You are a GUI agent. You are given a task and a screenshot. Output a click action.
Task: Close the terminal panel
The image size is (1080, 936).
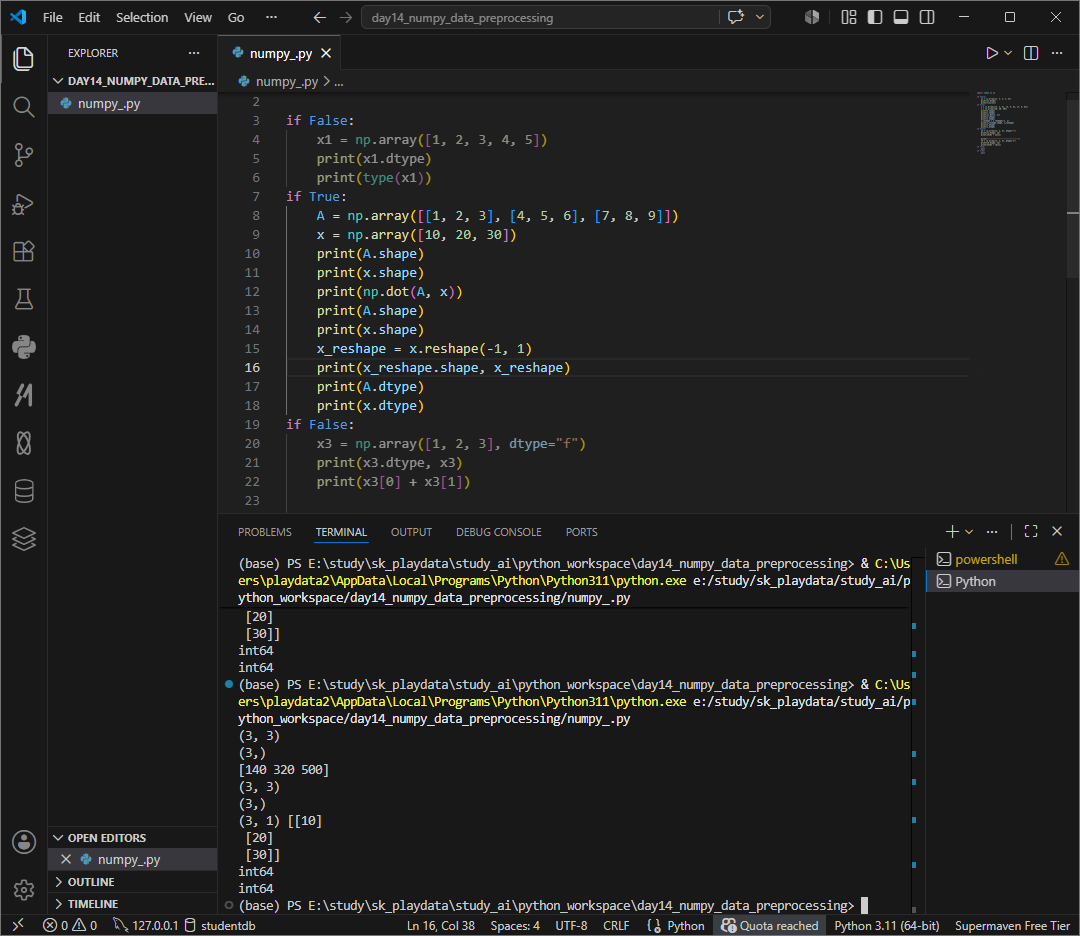tap(1057, 531)
